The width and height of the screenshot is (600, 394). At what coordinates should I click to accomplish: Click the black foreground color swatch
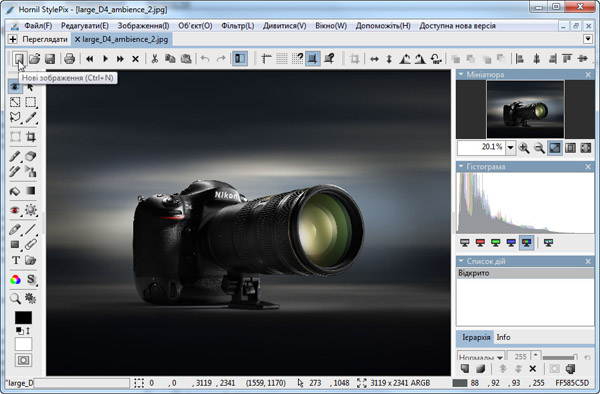point(23,317)
